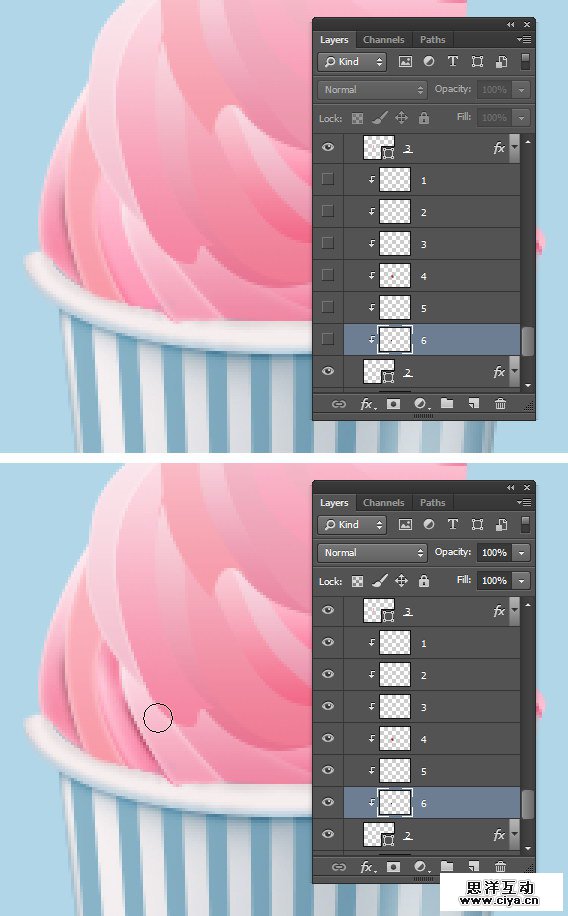Switch to Paths tab in upper Layers panel

click(432, 40)
